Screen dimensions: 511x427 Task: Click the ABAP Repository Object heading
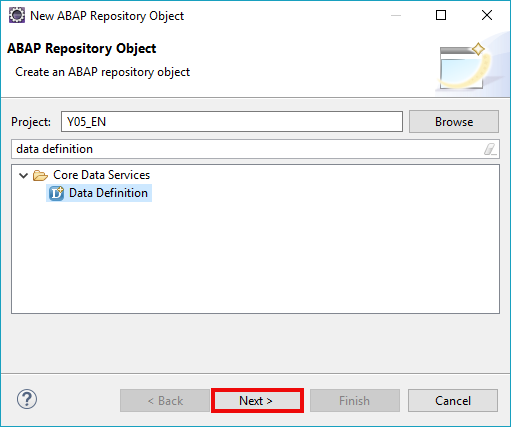(x=82, y=49)
